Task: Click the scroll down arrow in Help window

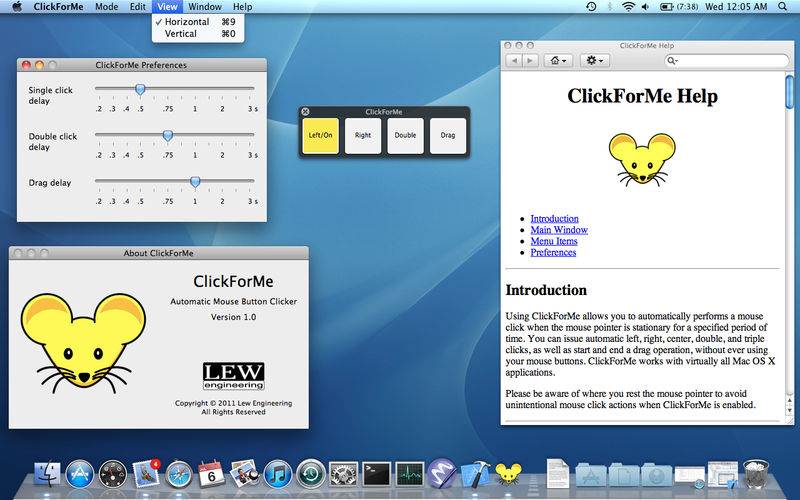Action: coord(789,410)
